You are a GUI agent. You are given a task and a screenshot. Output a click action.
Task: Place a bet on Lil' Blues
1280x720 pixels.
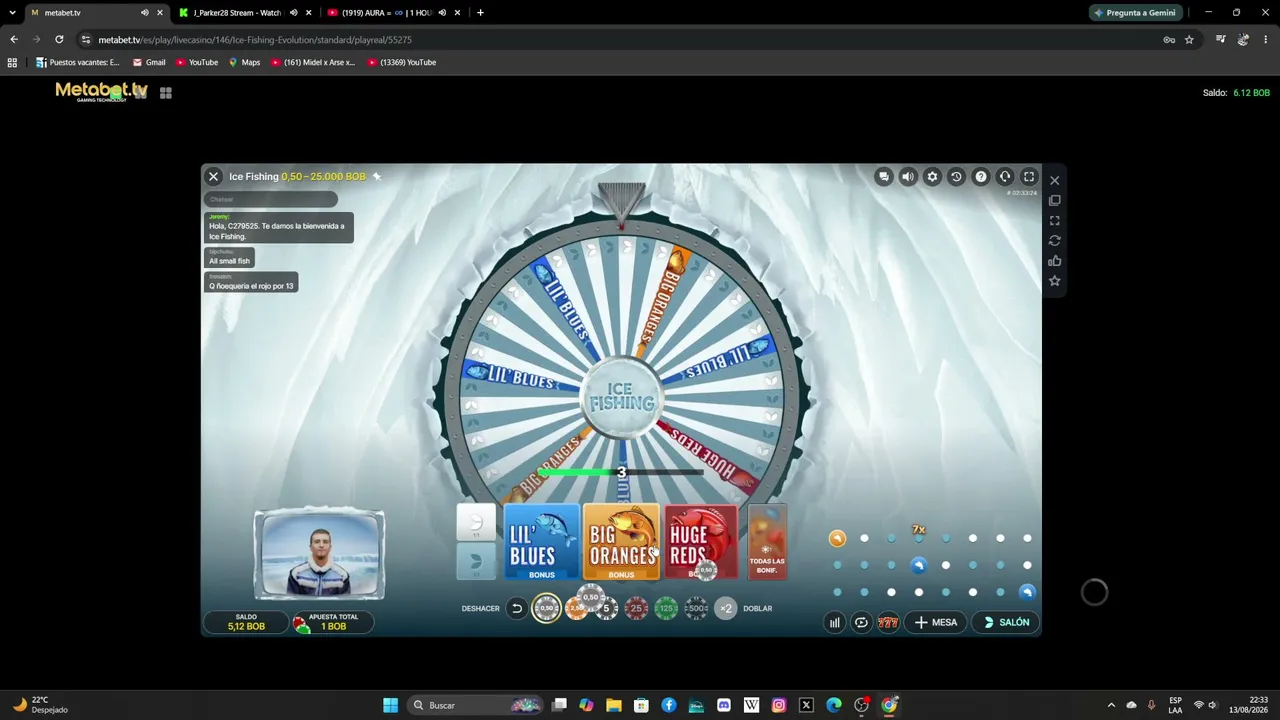(x=541, y=542)
